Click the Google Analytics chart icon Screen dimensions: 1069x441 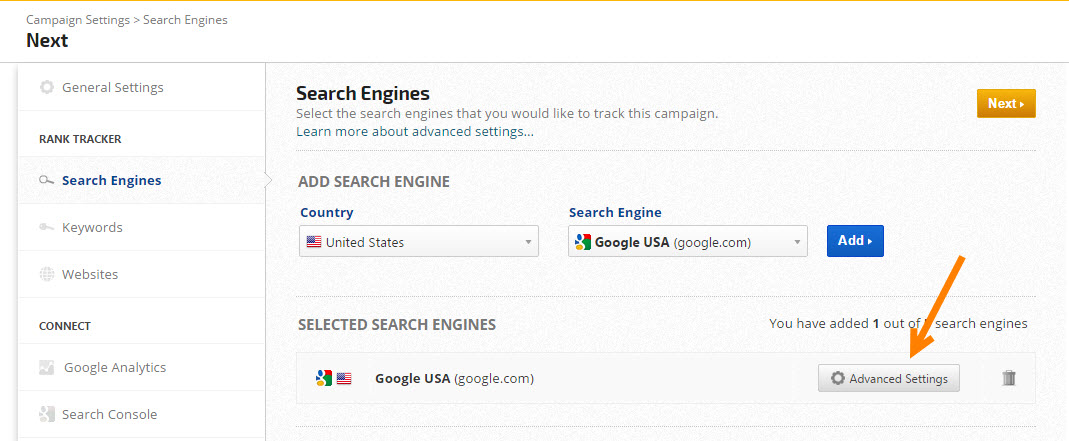pyautogui.click(x=46, y=368)
